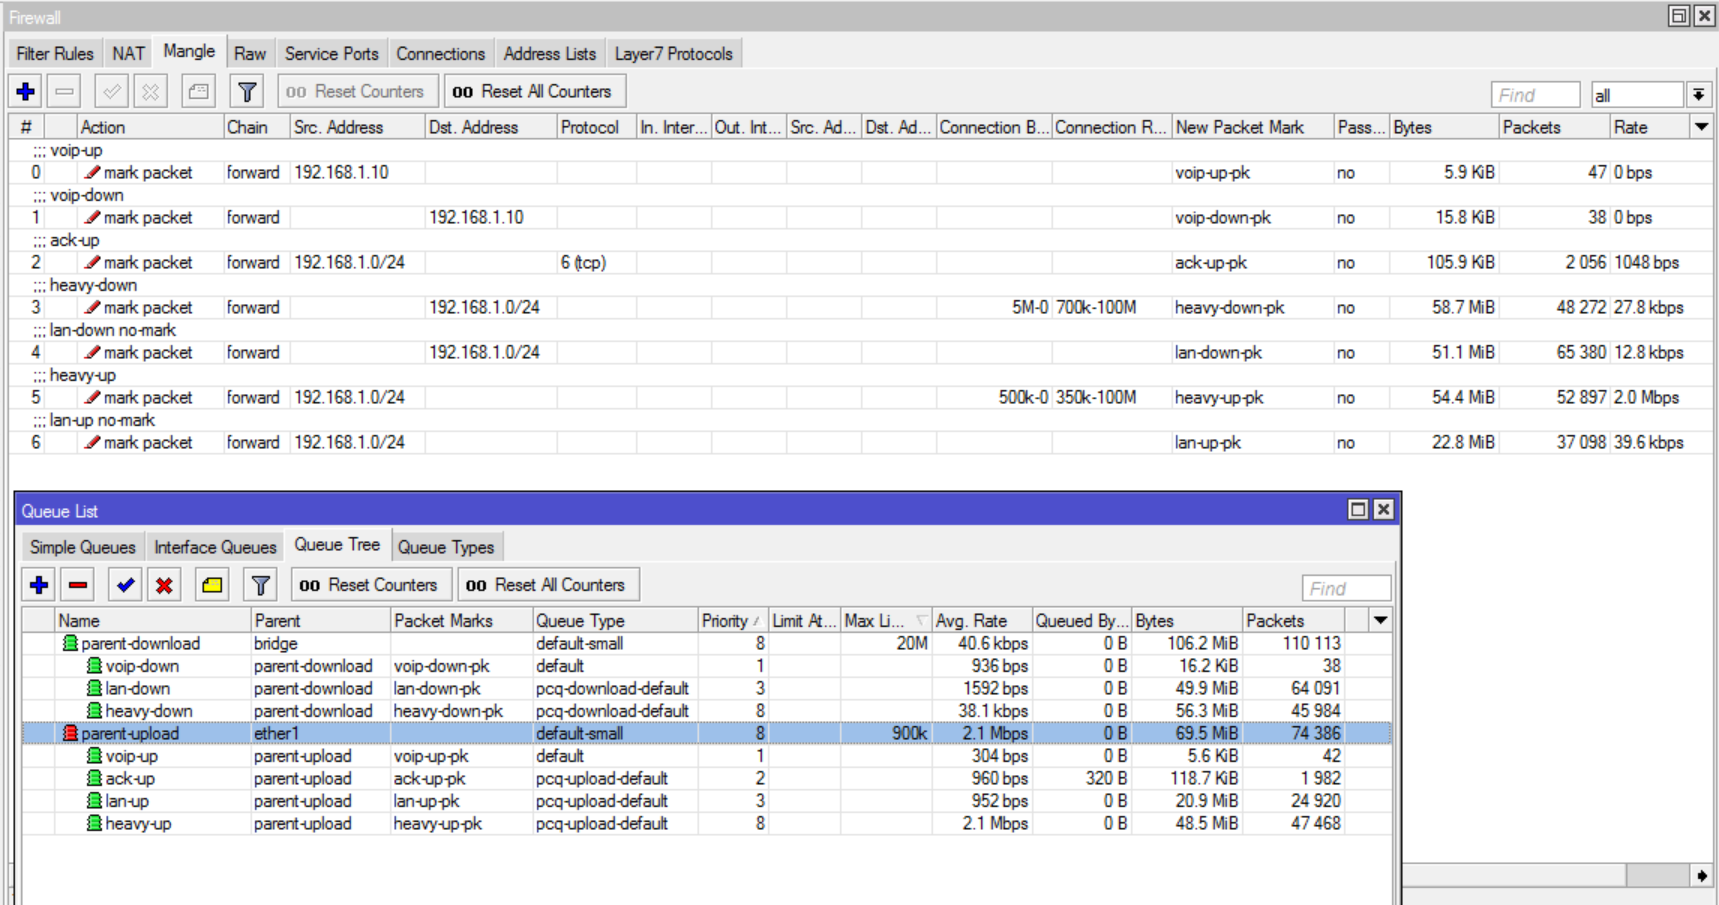Add a new mangle rule with plus icon
This screenshot has width=1719, height=905.
[26, 92]
